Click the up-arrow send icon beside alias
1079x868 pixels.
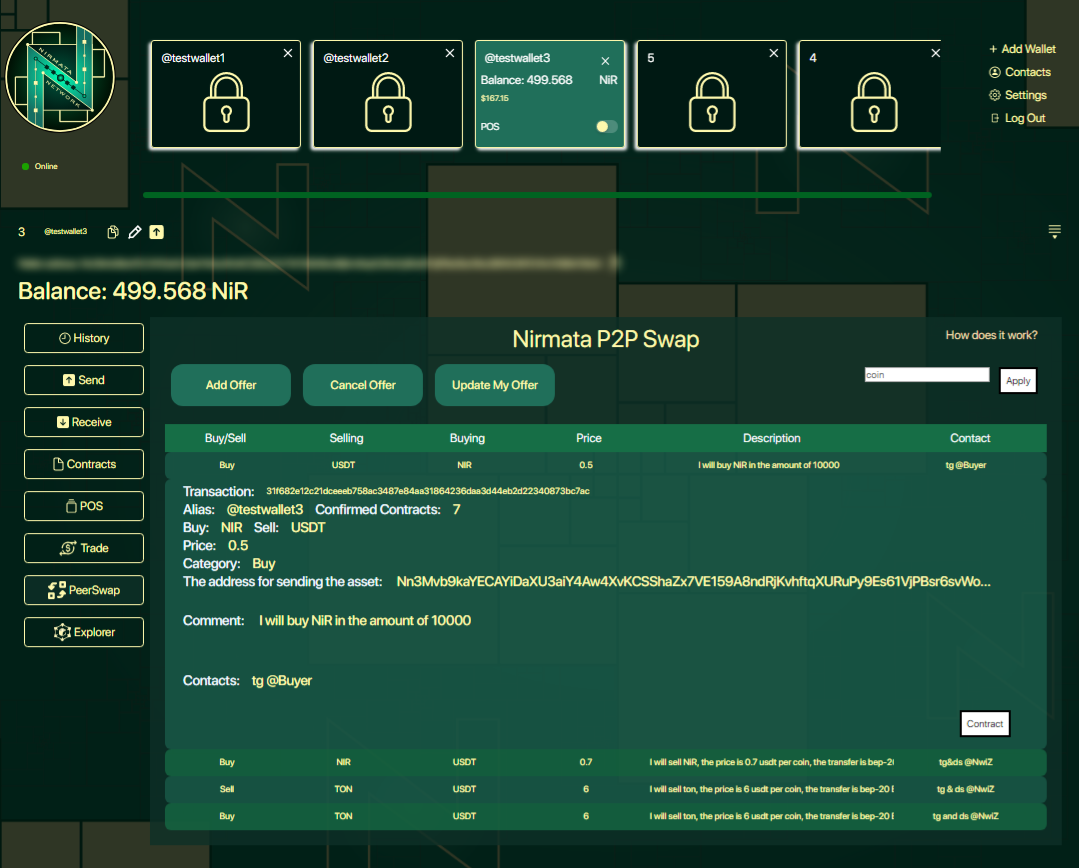click(x=157, y=232)
